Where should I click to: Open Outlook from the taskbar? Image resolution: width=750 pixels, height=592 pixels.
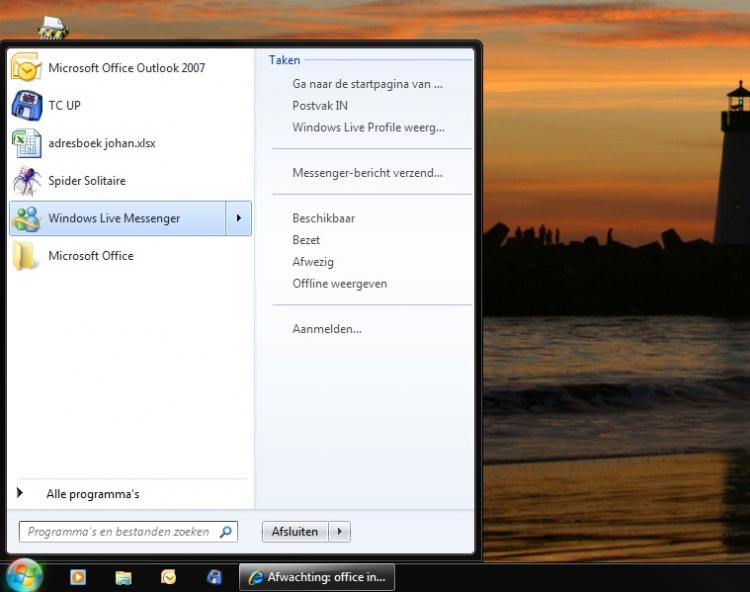[x=168, y=577]
